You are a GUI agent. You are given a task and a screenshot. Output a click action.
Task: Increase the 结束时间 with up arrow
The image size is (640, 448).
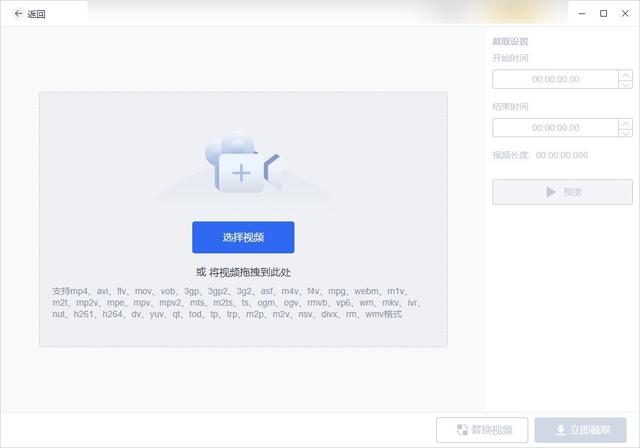[625, 123]
